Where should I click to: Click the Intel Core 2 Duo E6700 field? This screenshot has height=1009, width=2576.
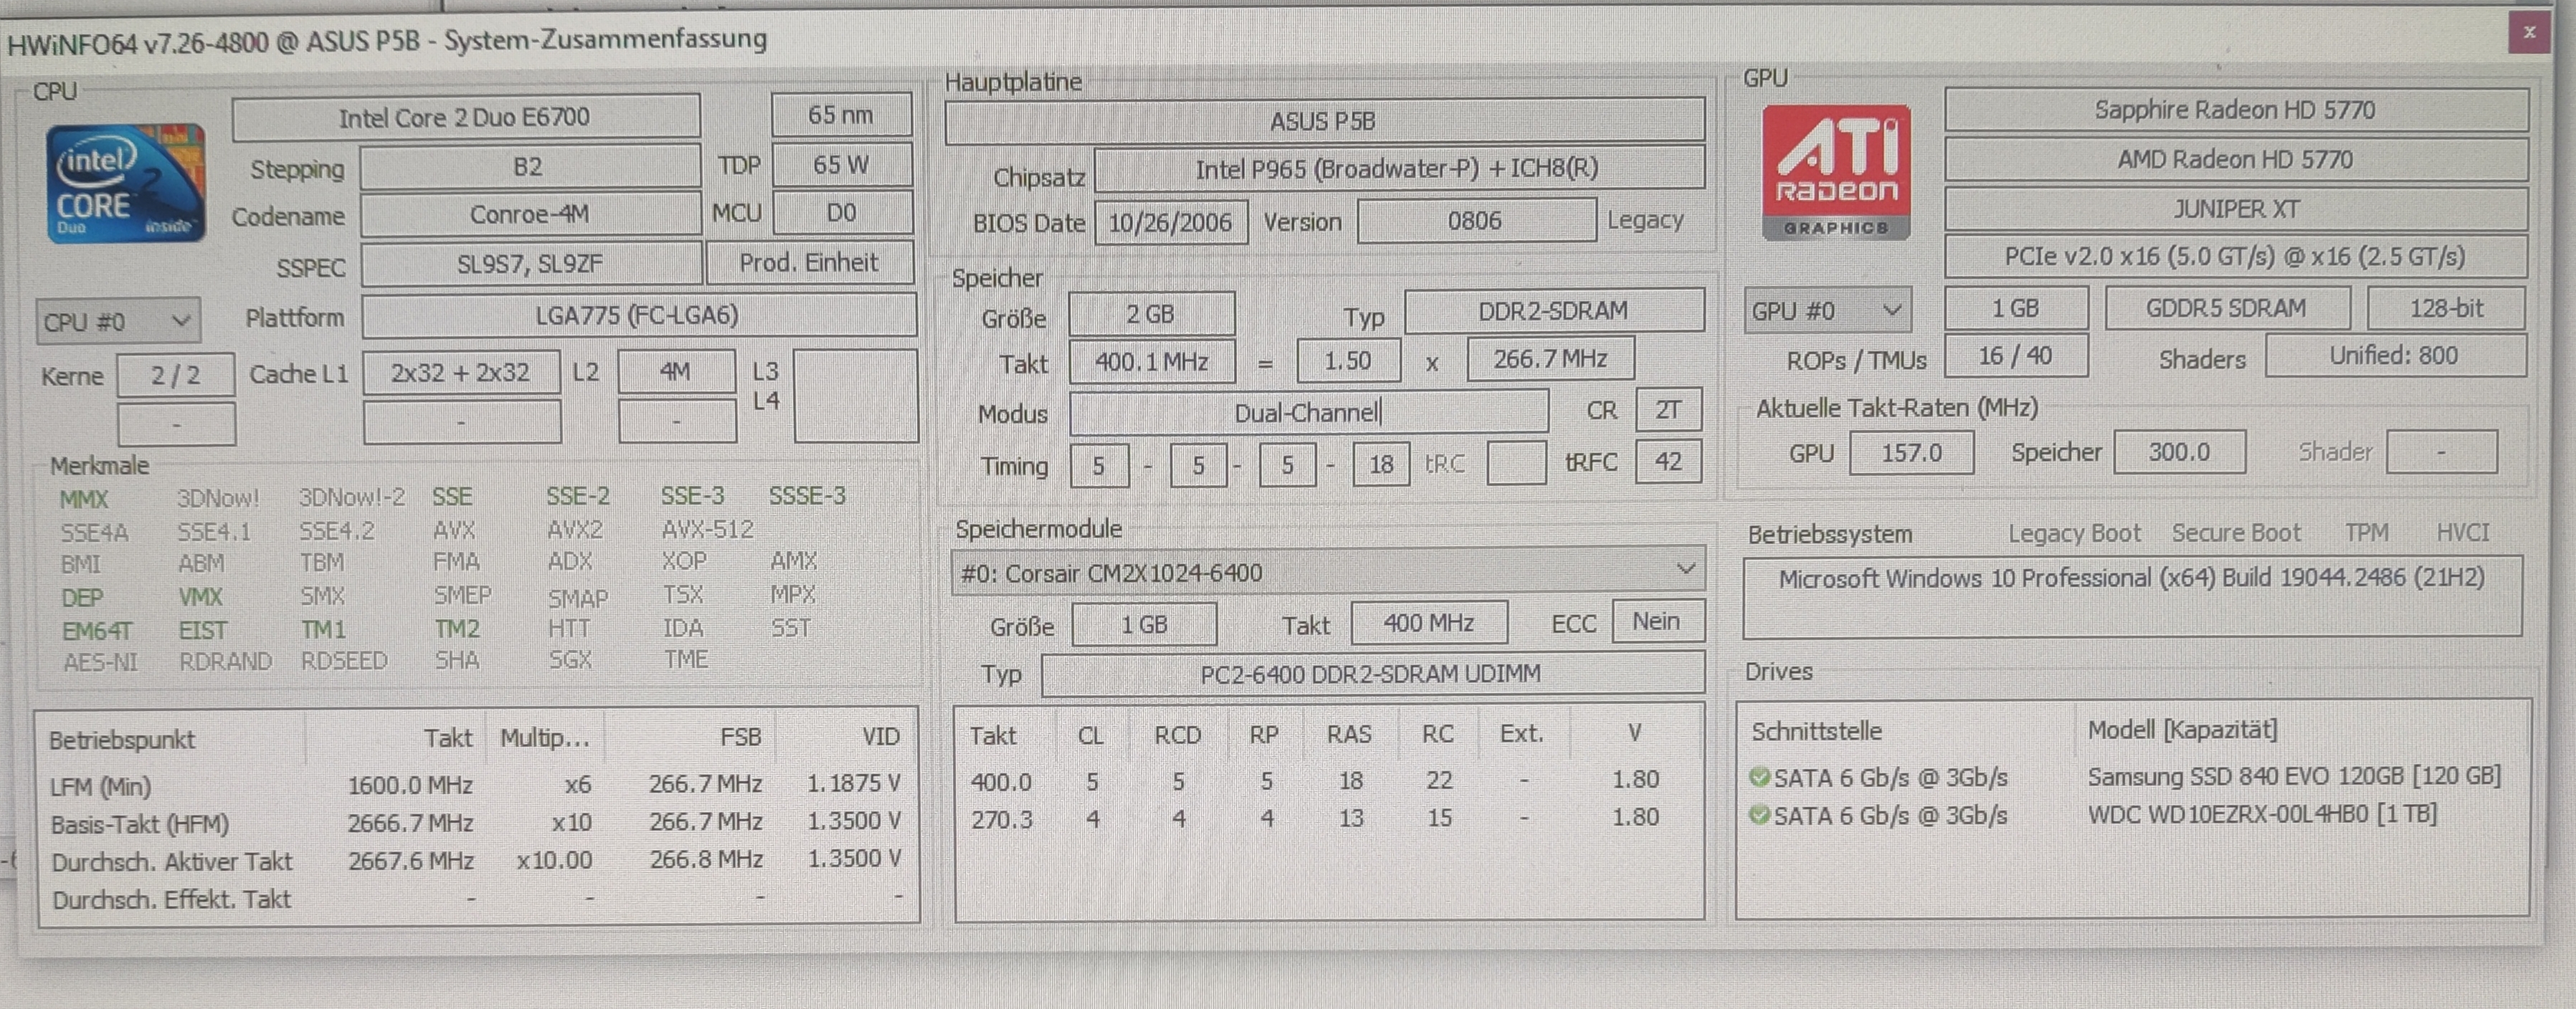tap(465, 117)
